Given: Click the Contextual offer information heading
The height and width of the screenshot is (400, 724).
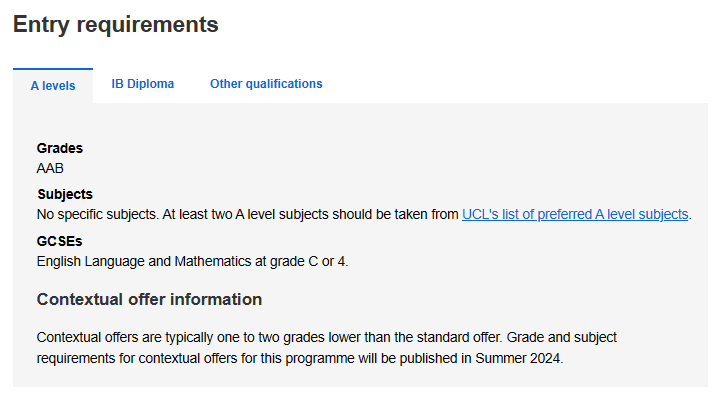Looking at the screenshot, I should 149,299.
